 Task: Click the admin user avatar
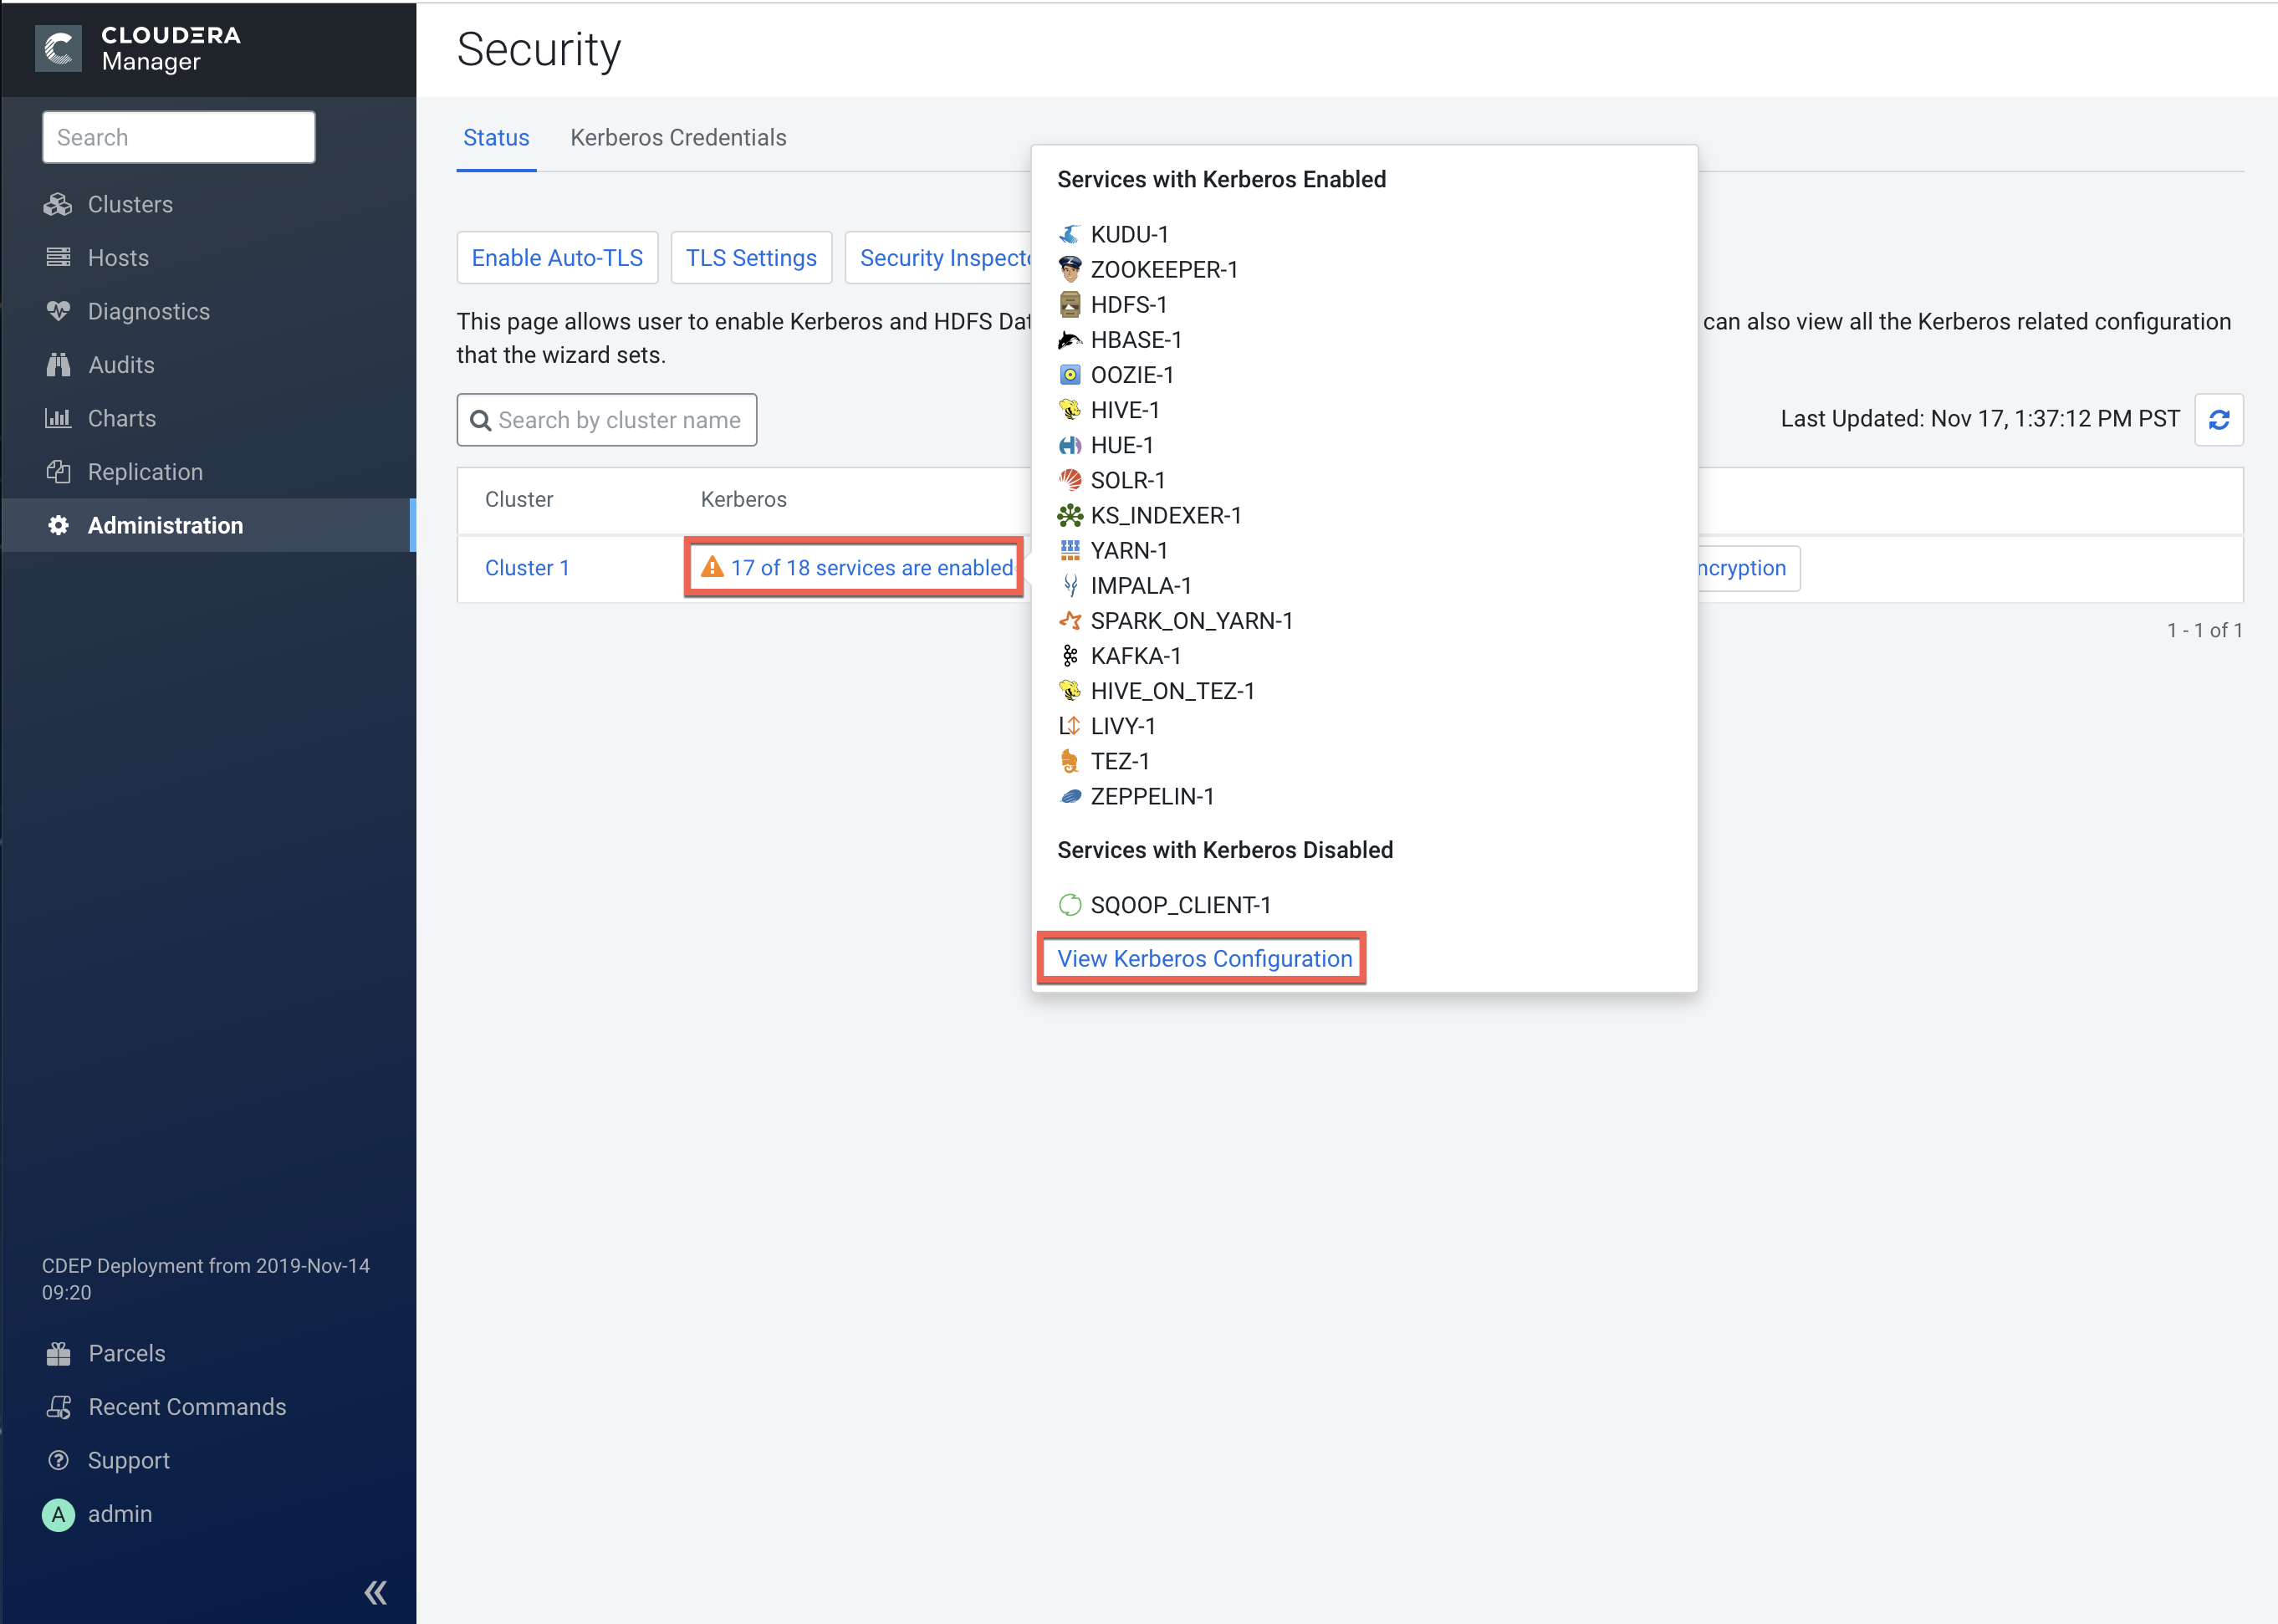pyautogui.click(x=58, y=1514)
